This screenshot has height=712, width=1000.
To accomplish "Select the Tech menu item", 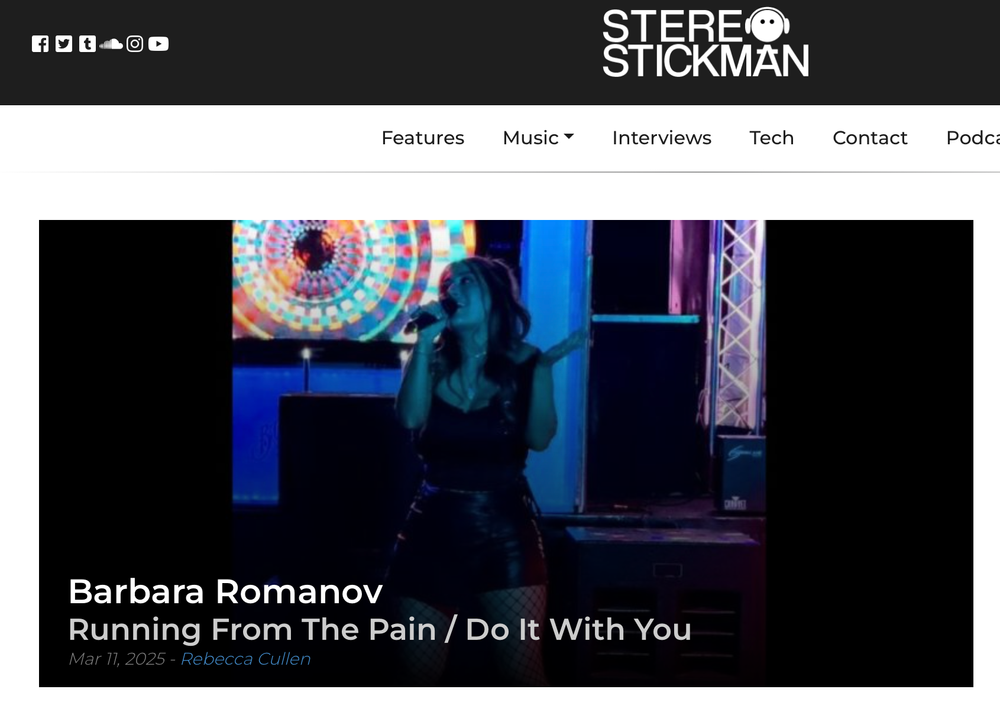I will point(772,138).
